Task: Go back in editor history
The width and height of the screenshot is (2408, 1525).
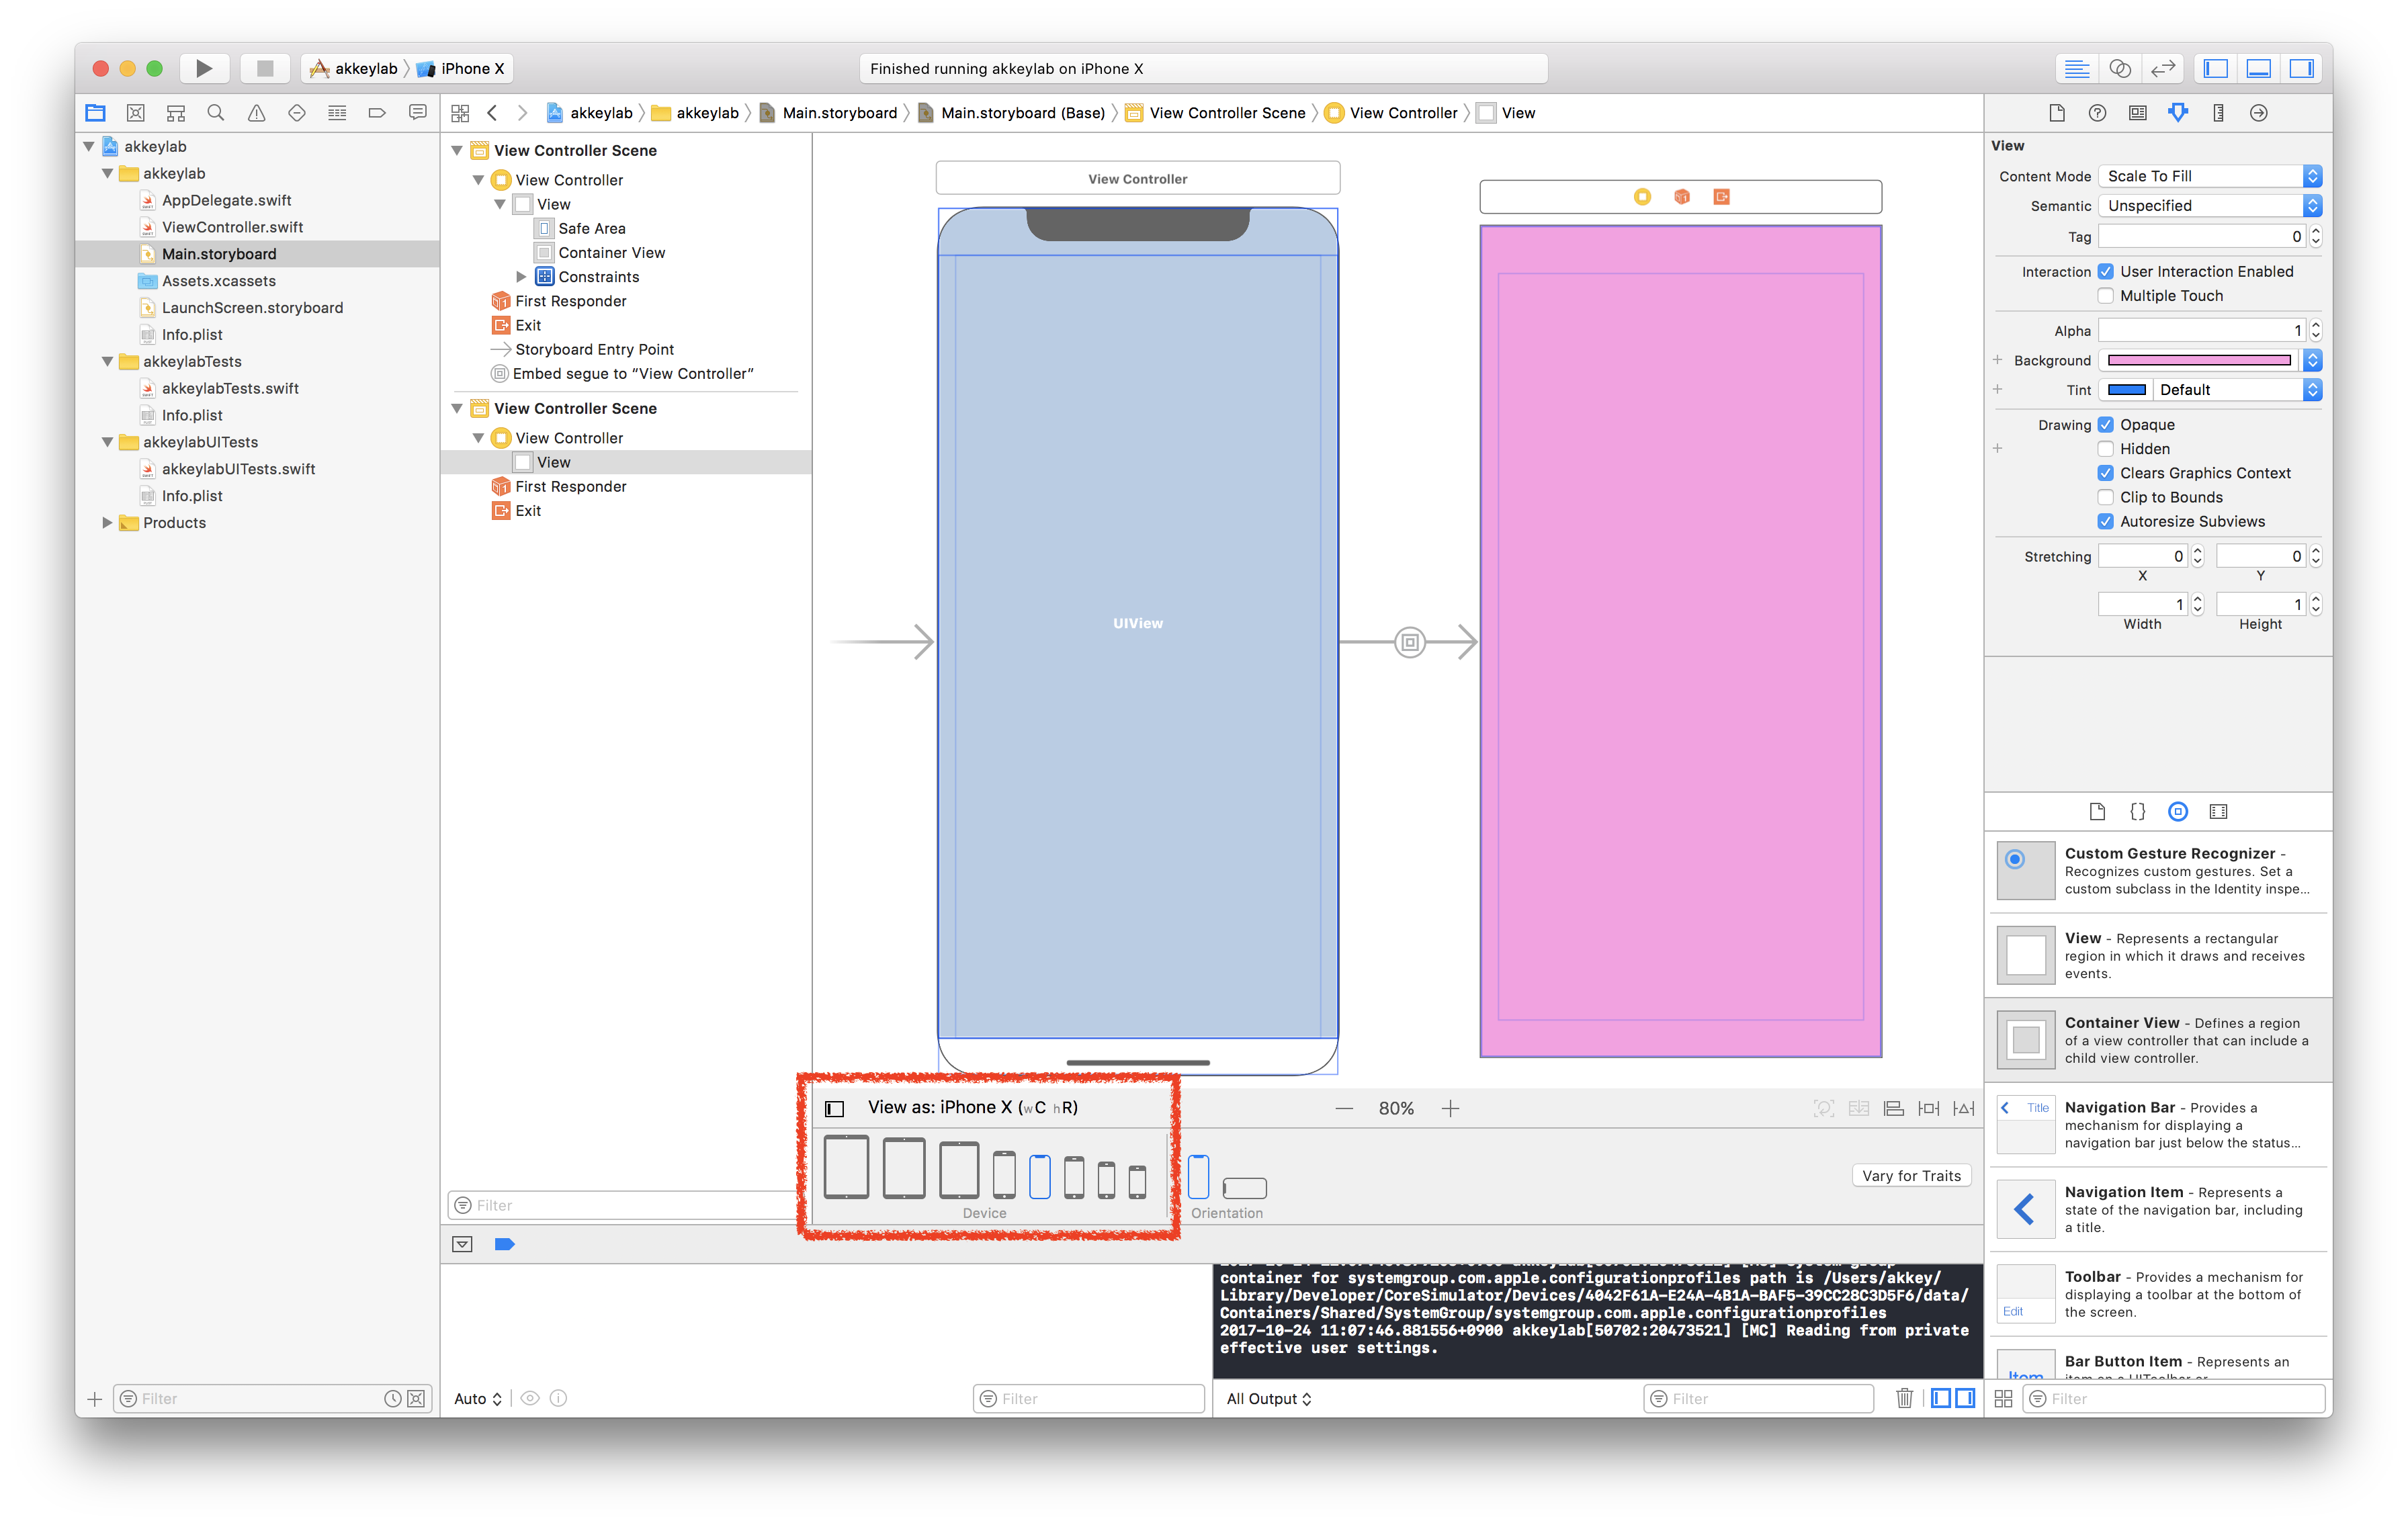Action: [x=492, y=113]
